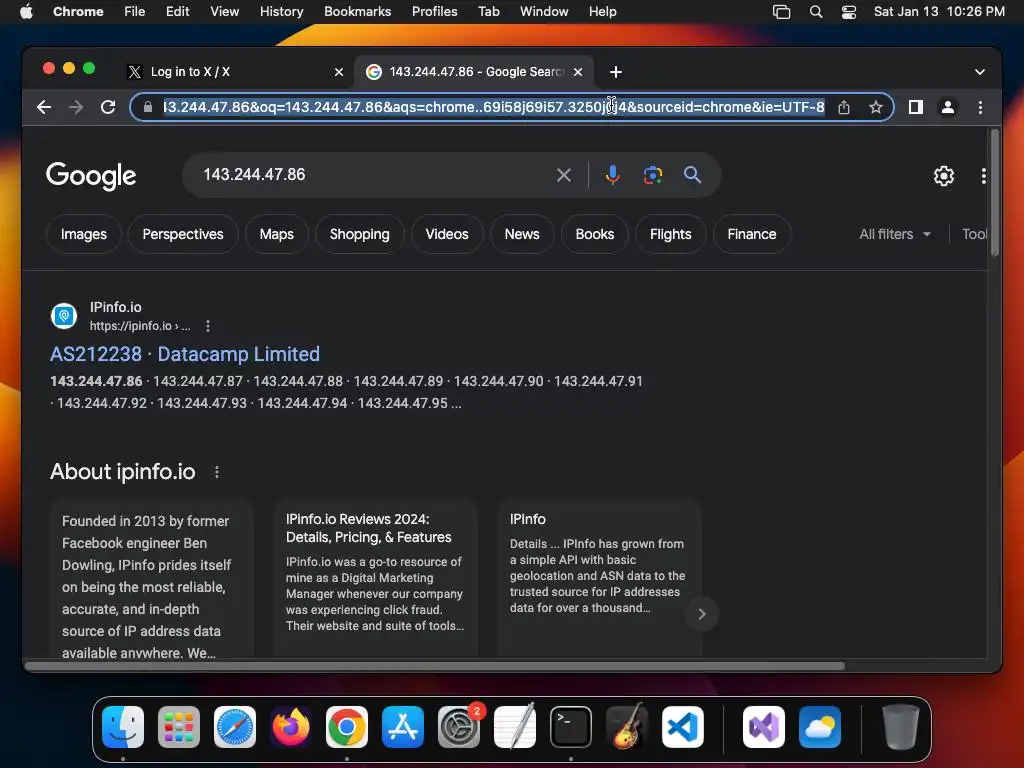Open the AS212238 Datacamp Limited result
This screenshot has width=1024, height=768.
pos(185,354)
